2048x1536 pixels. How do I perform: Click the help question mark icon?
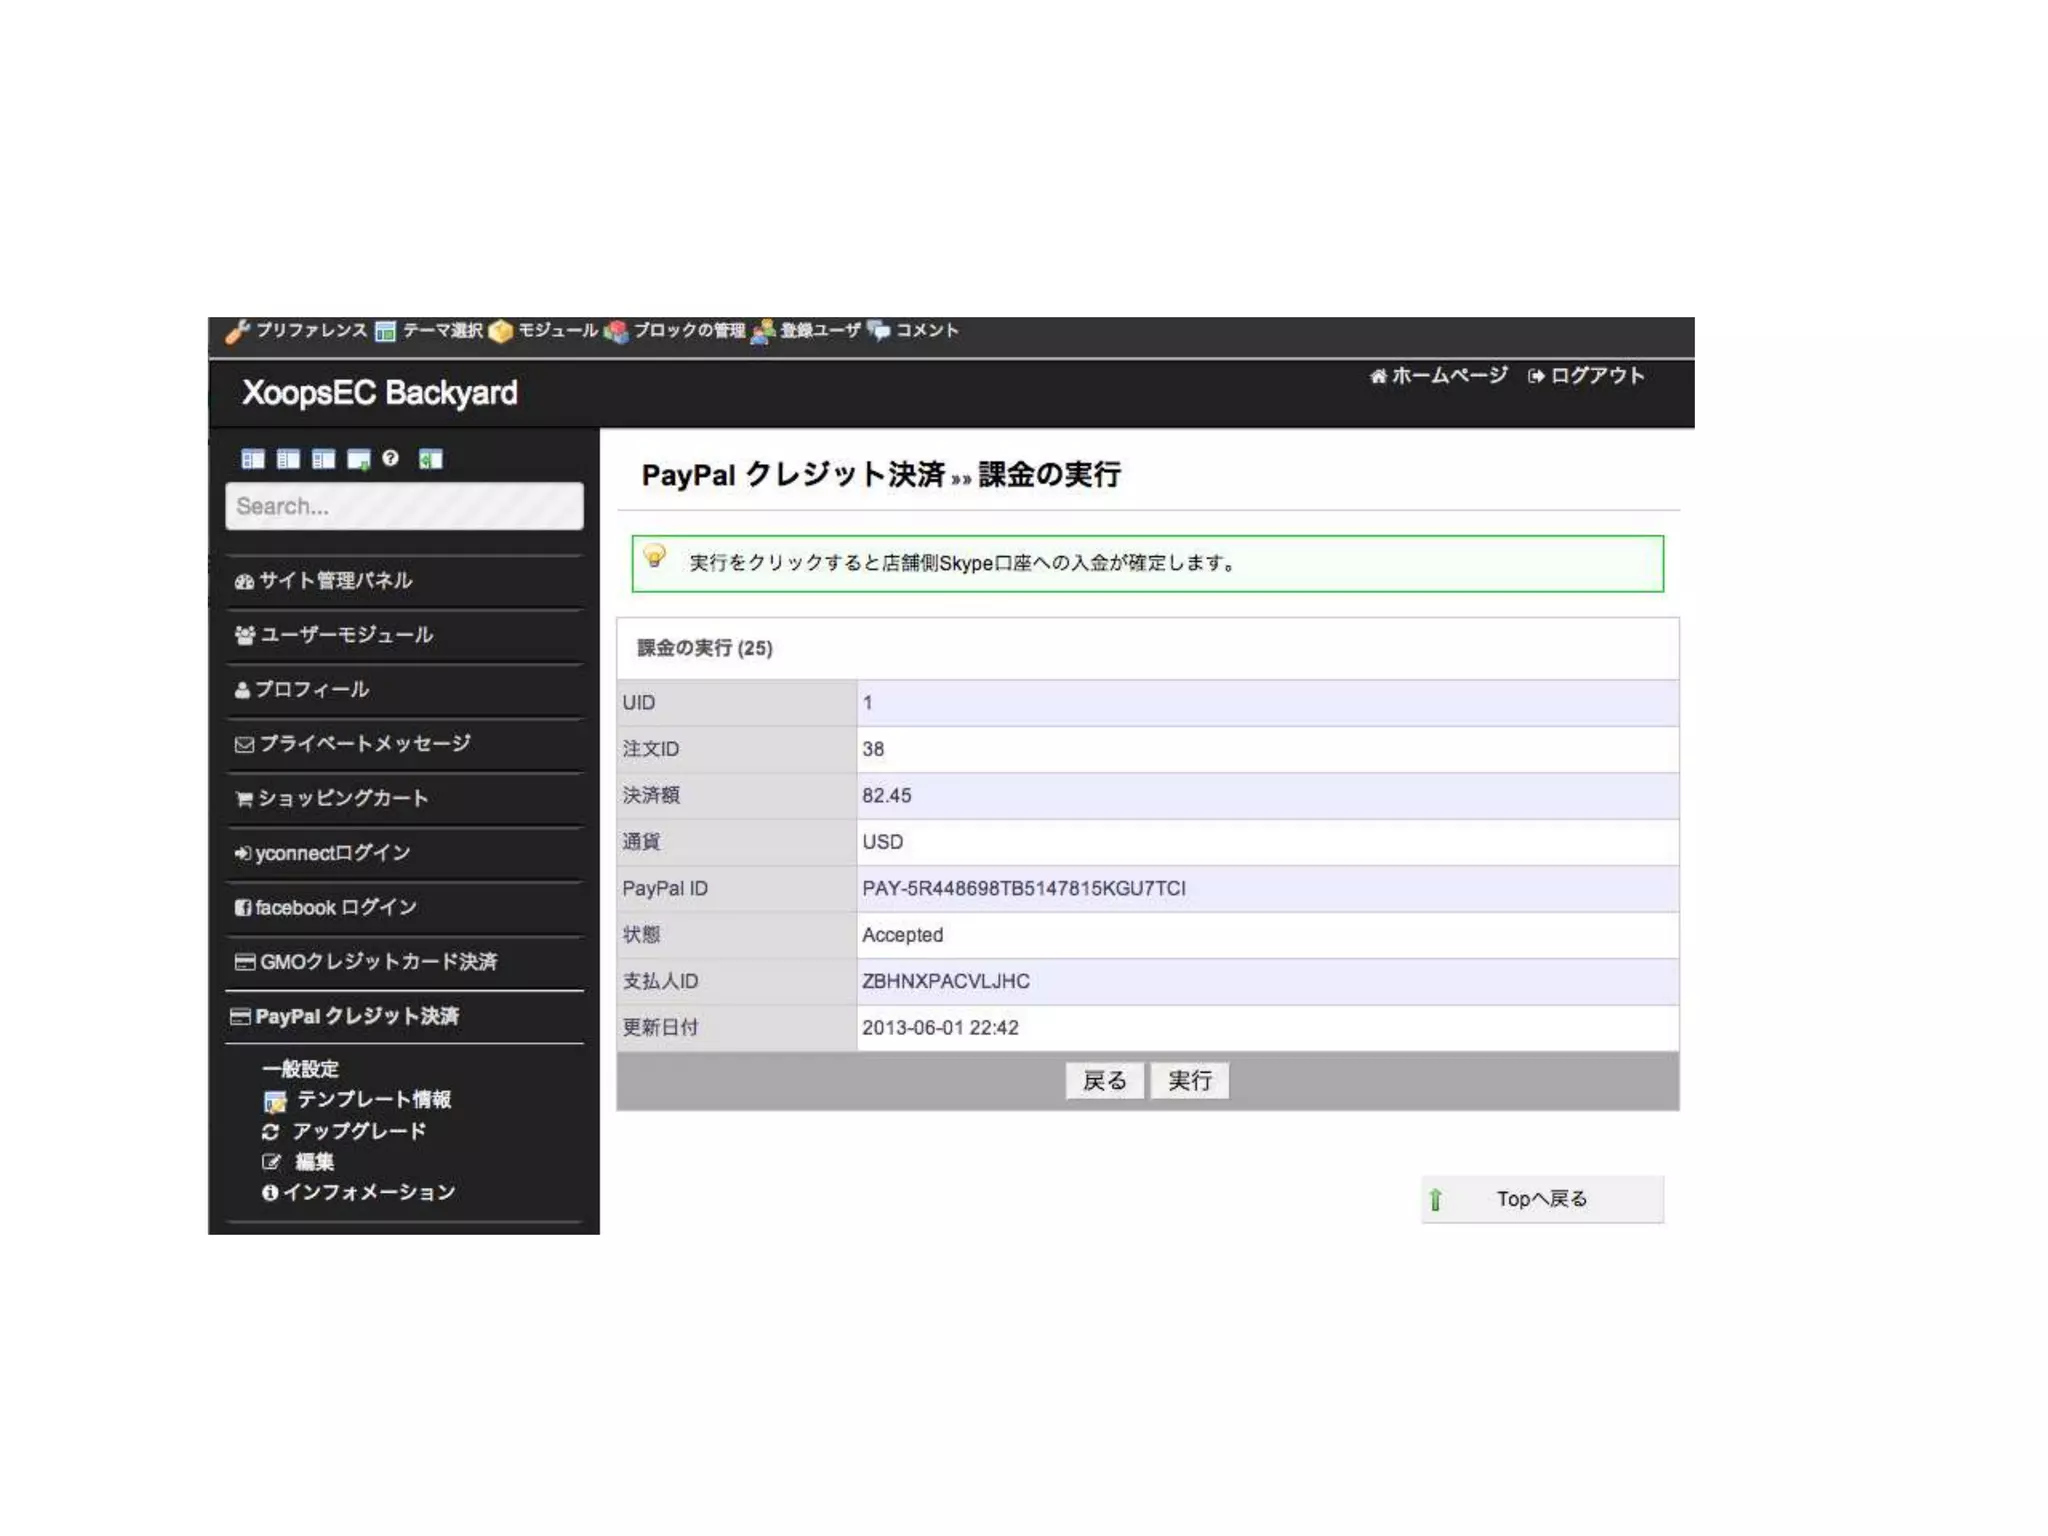coord(390,458)
